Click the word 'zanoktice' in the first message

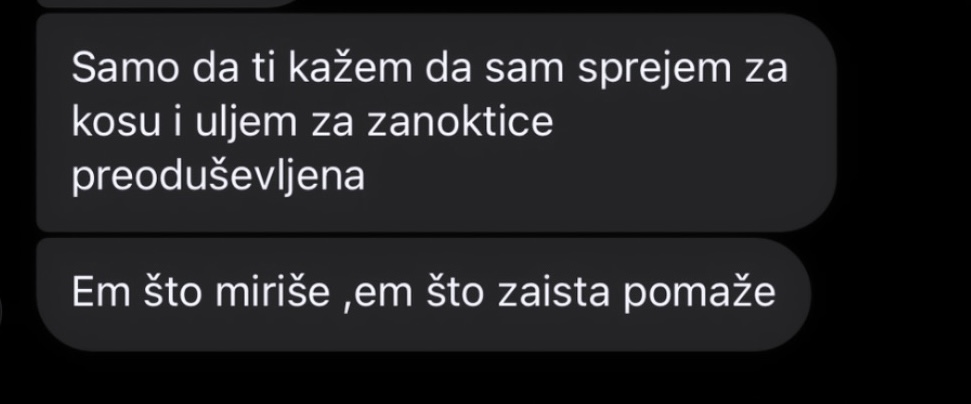[460, 122]
